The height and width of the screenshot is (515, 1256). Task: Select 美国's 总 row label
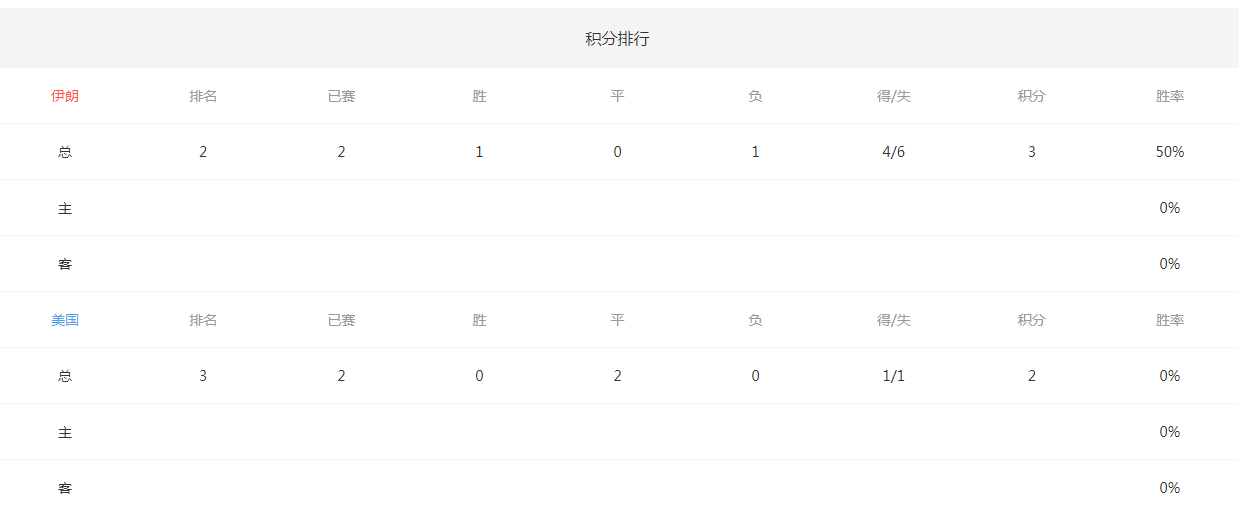click(x=65, y=376)
